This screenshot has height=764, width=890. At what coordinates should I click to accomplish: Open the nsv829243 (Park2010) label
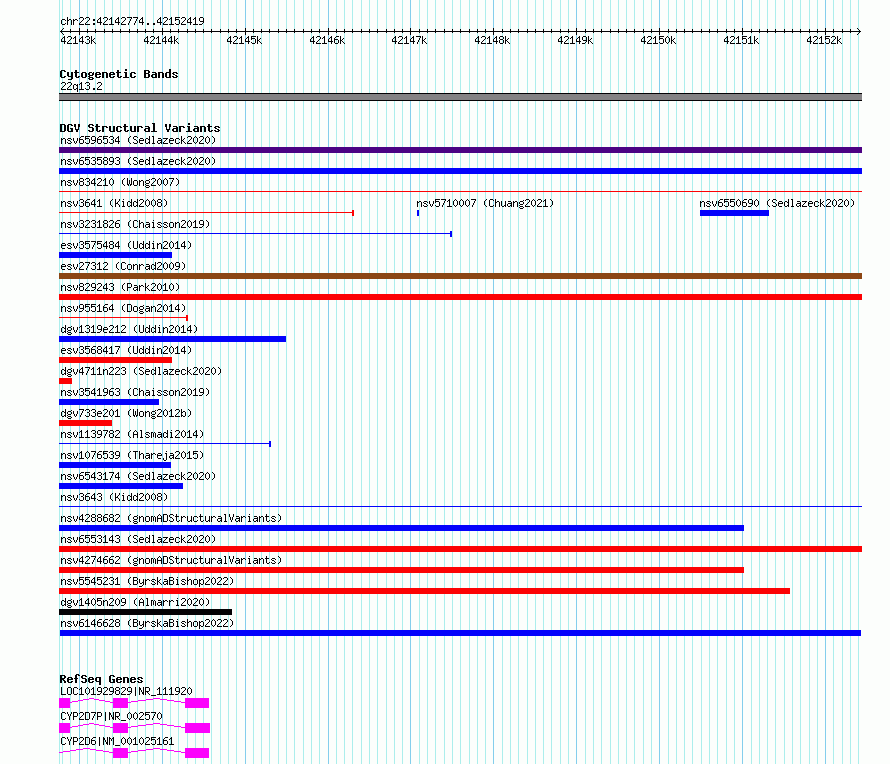[x=120, y=287]
